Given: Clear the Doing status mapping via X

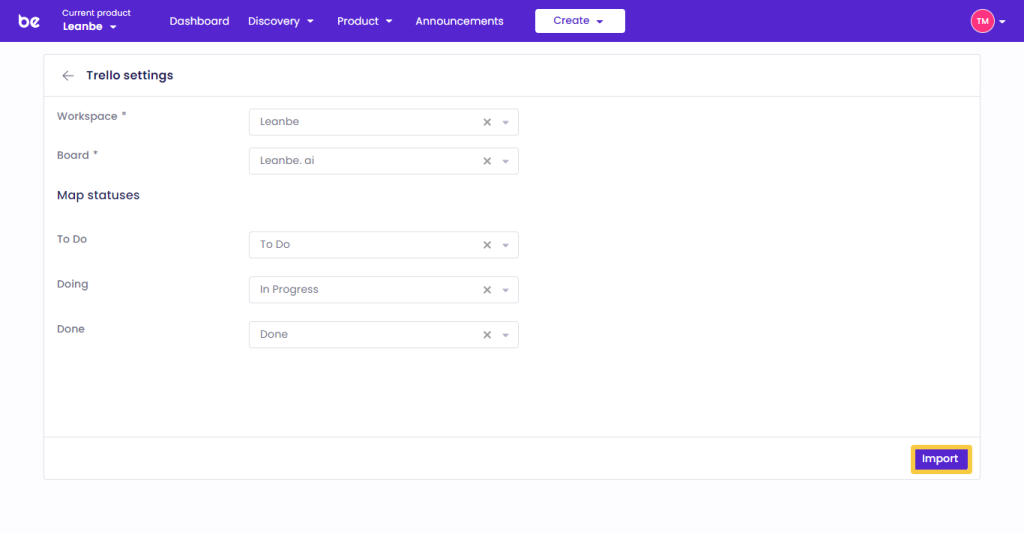Looking at the screenshot, I should point(487,290).
